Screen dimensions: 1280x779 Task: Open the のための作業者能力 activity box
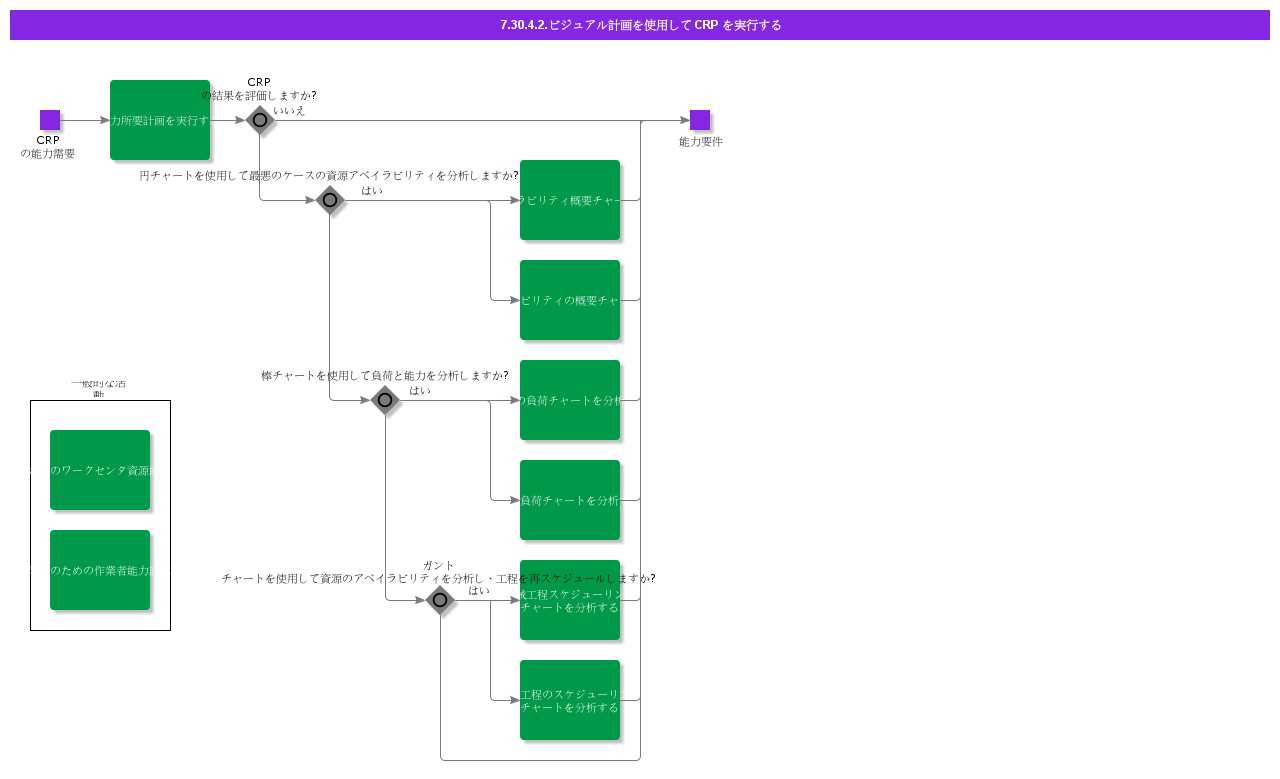[100, 570]
